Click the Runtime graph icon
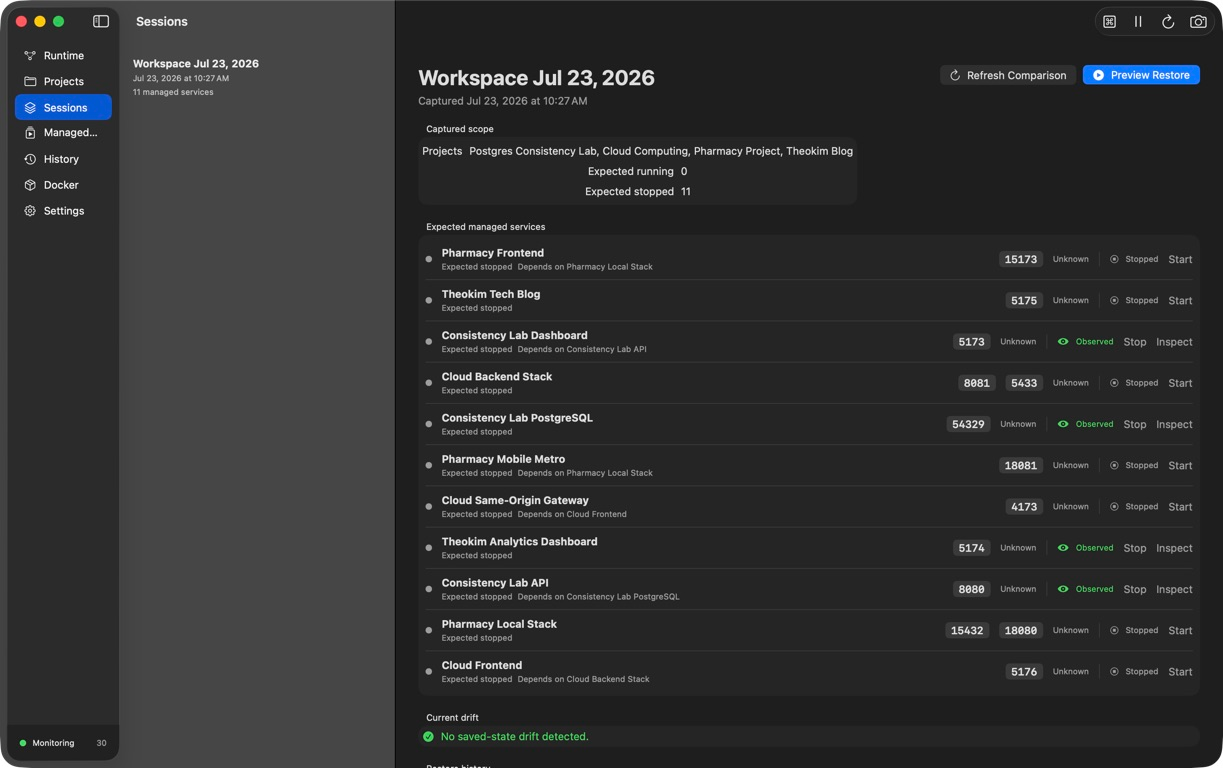 (x=30, y=56)
